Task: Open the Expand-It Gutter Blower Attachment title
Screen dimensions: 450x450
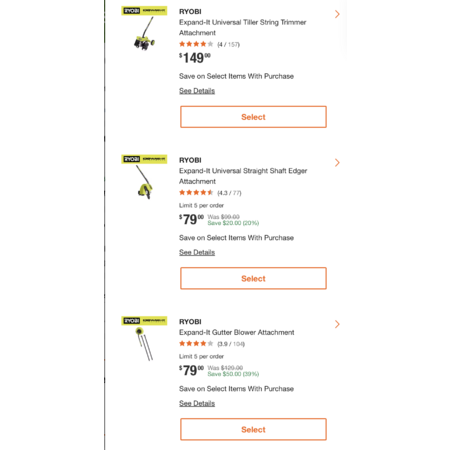Action: 237,332
